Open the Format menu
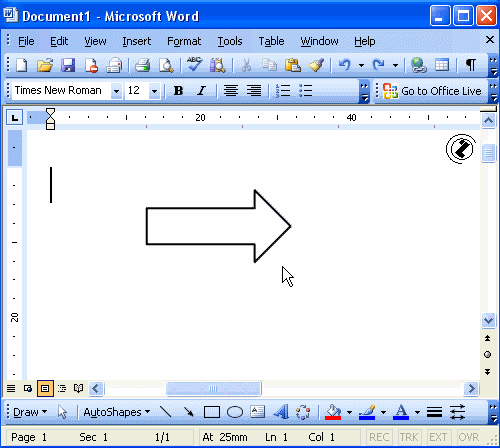 click(184, 41)
